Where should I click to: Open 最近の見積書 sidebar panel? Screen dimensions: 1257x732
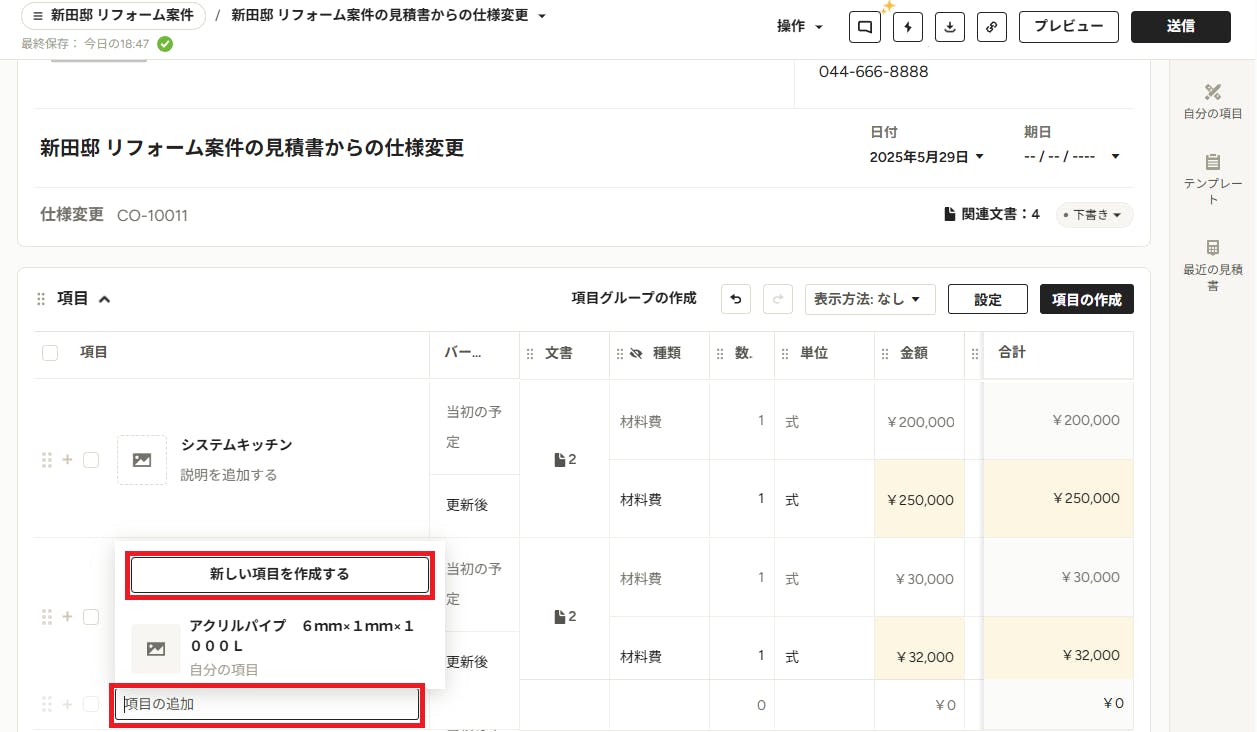coord(1212,265)
